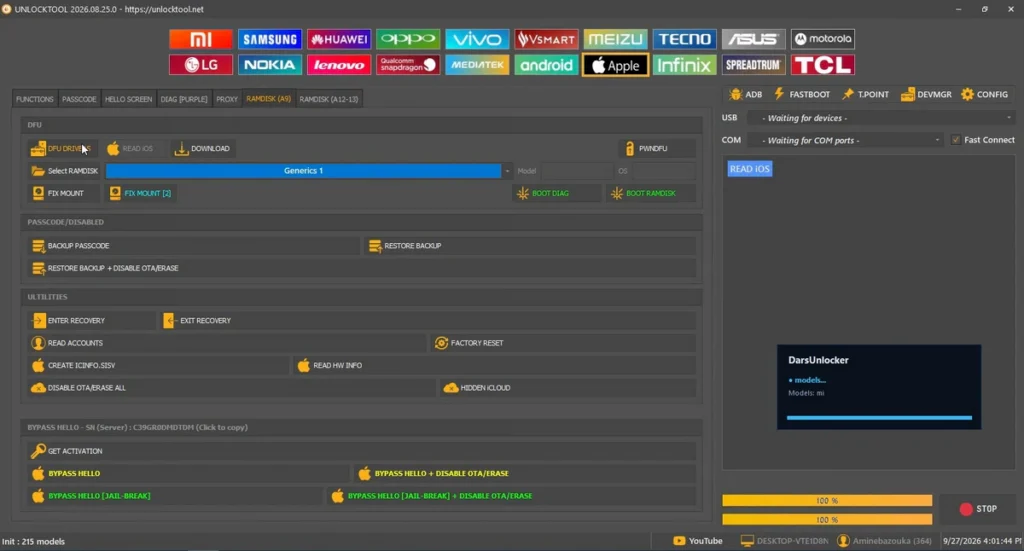1024x551 pixels.
Task: Open the Nokia brand section
Action: point(270,65)
